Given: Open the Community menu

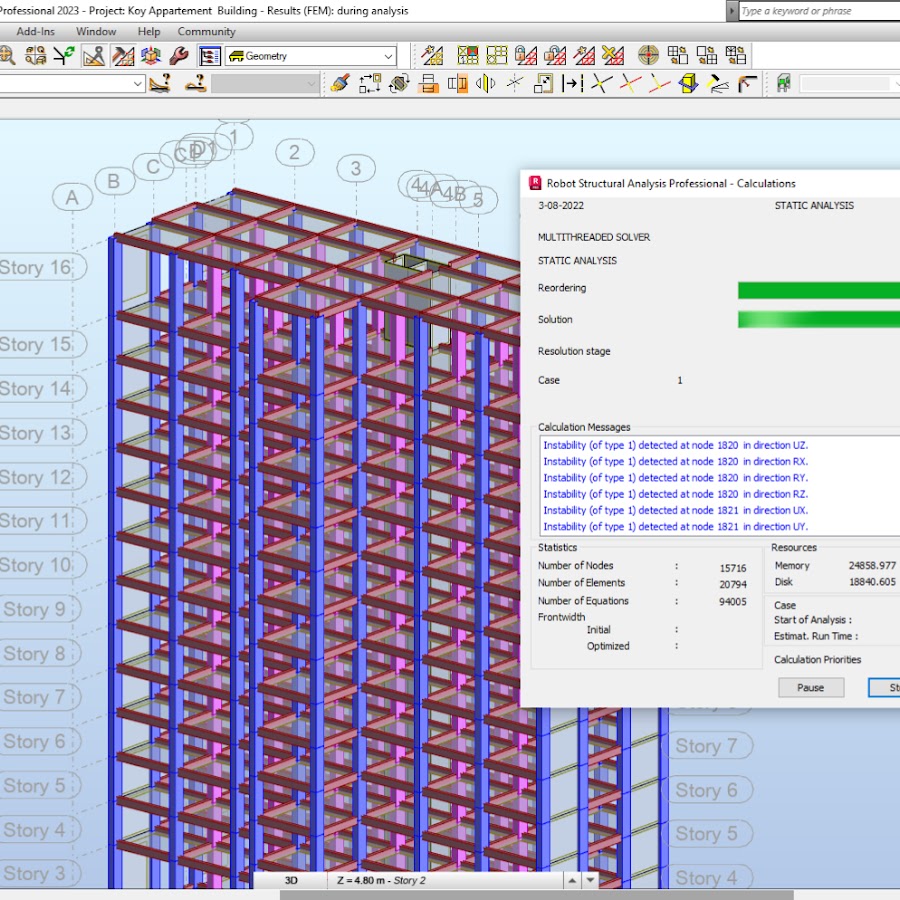Looking at the screenshot, I should pyautogui.click(x=207, y=32).
